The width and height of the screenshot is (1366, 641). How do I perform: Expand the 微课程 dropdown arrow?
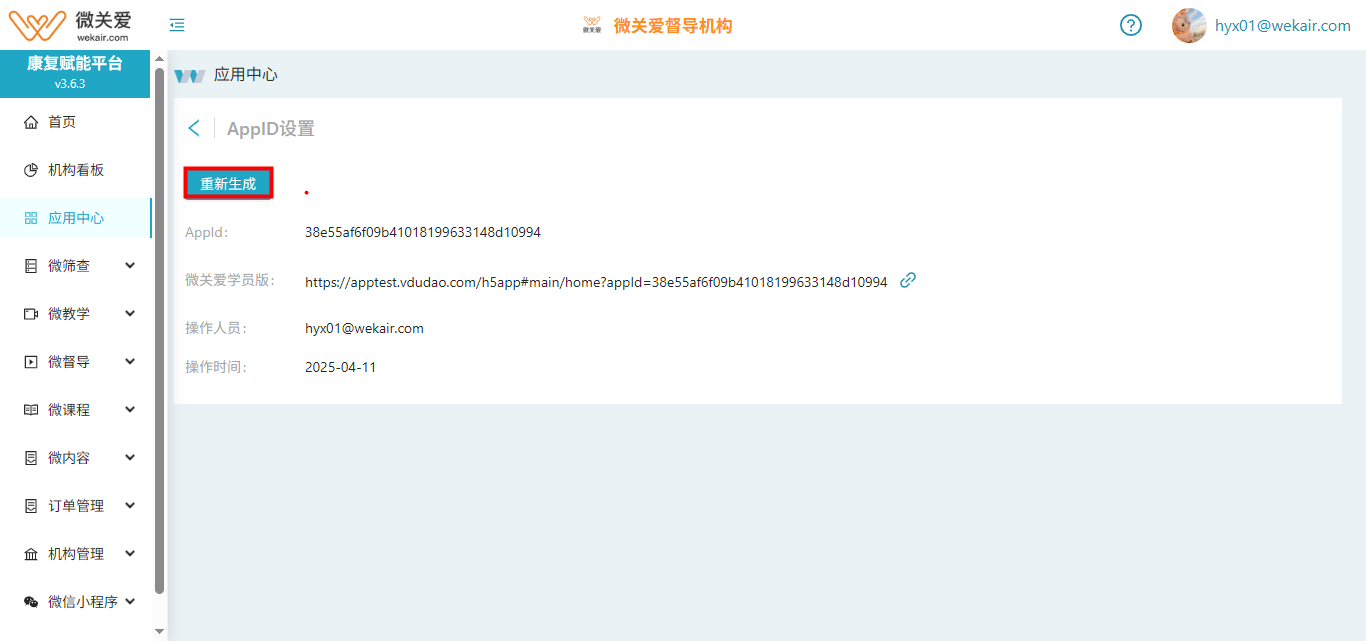tap(130, 410)
